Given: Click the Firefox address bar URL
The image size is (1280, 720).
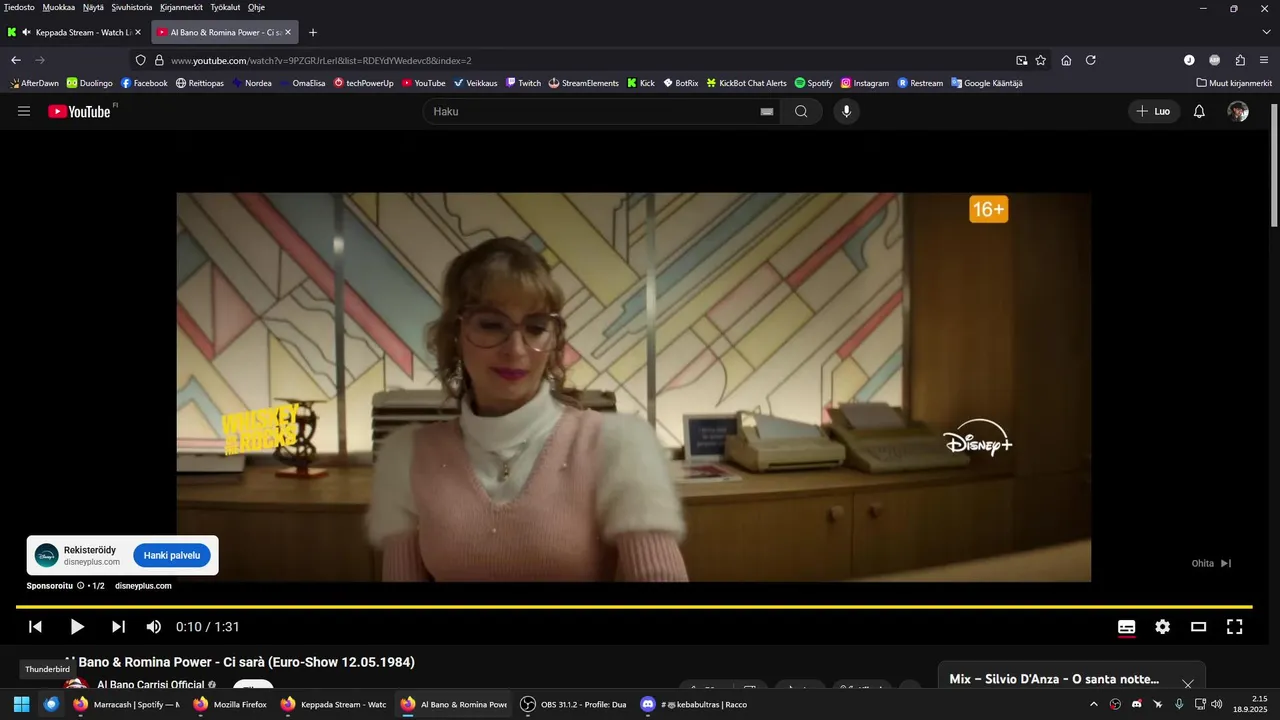Looking at the screenshot, I should pos(321,60).
